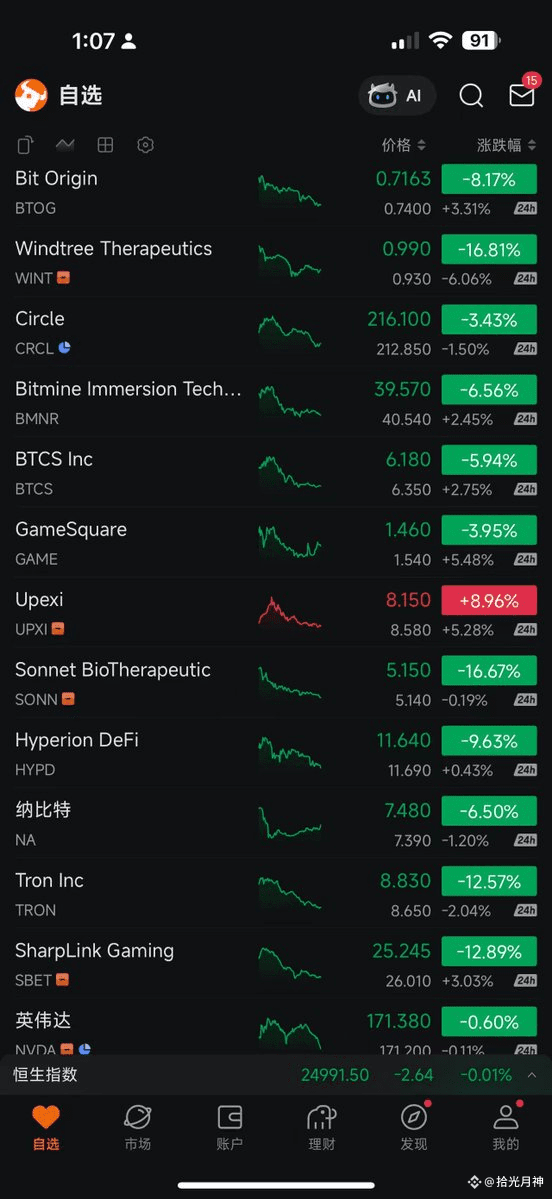Tap the watchlist settings gear icon
The image size is (552, 1199).
145,145
